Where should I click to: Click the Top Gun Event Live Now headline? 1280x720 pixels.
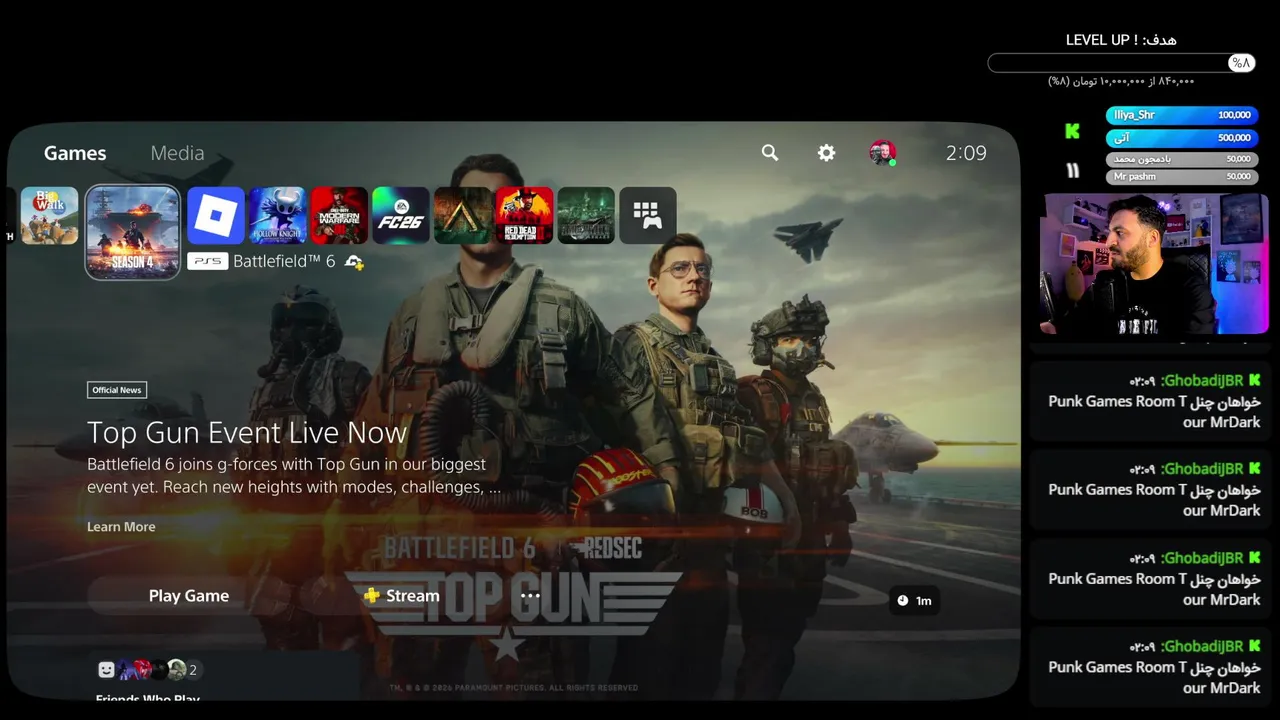[247, 433]
